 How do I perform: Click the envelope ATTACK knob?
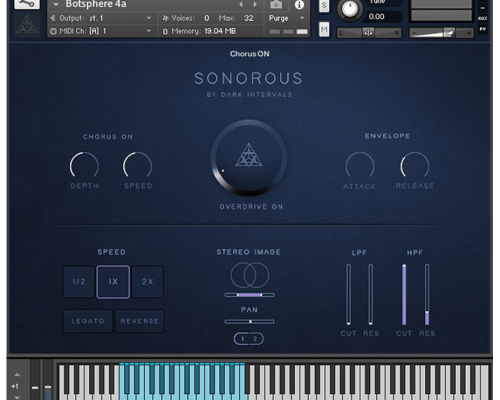coord(360,166)
